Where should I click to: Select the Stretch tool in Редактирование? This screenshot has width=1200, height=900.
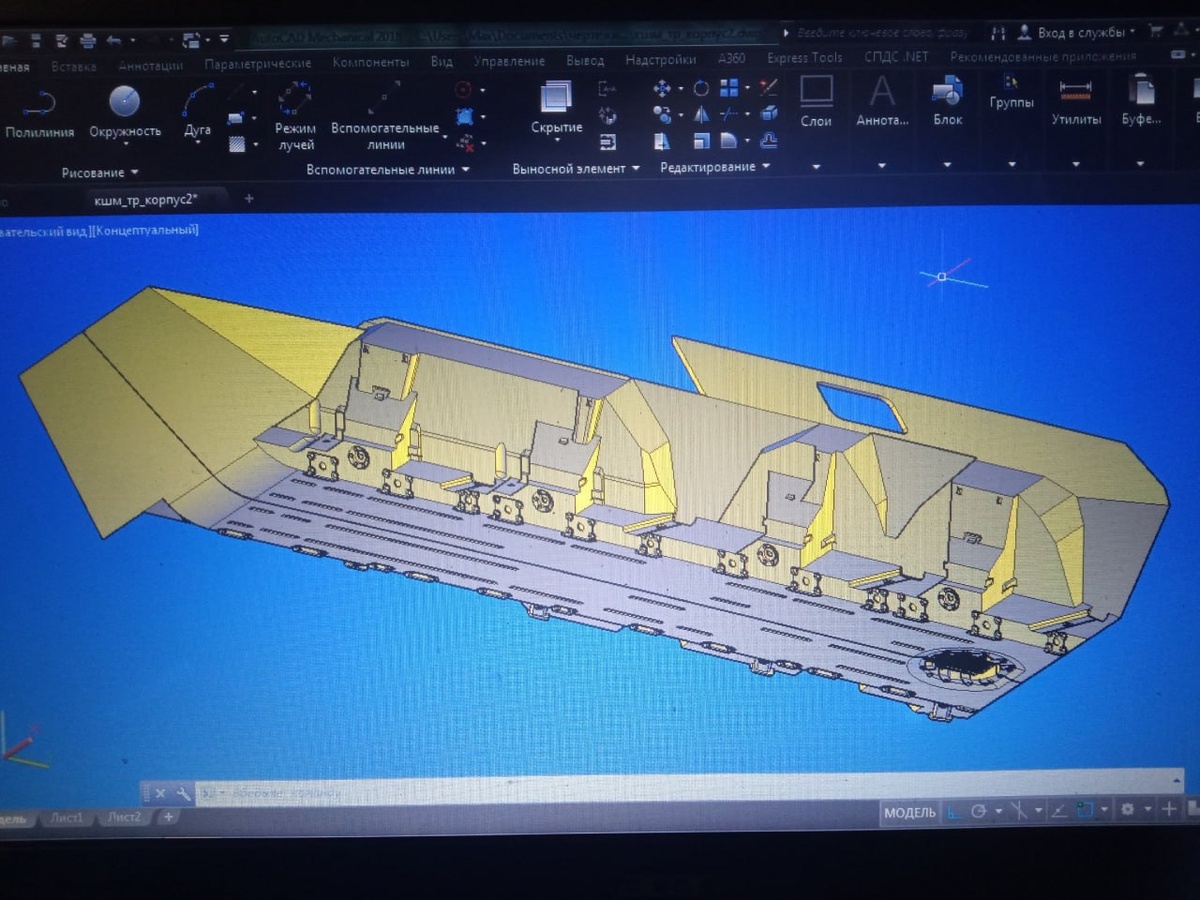pyautogui.click(x=662, y=141)
